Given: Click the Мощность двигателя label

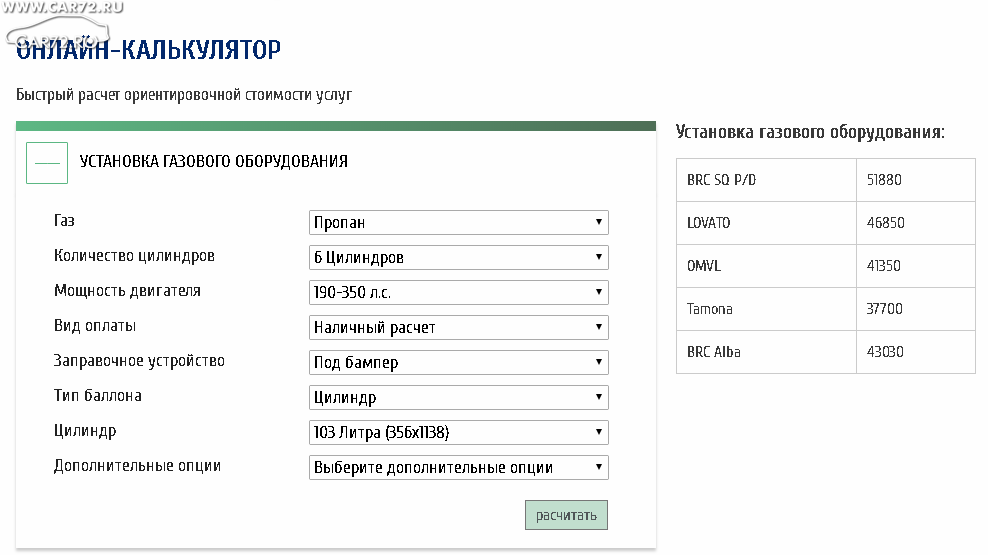Looking at the screenshot, I should pyautogui.click(x=127, y=291).
